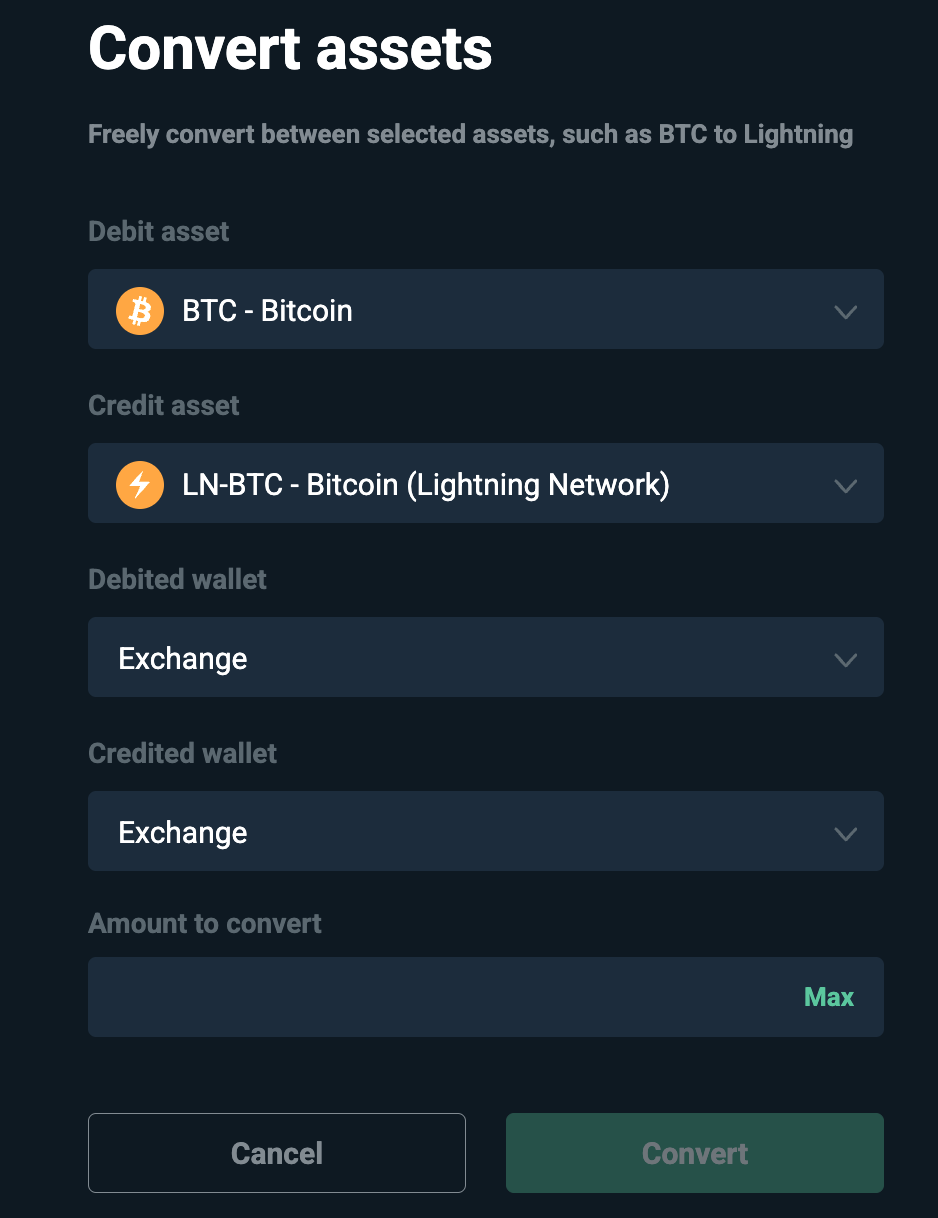The width and height of the screenshot is (938, 1218).
Task: Click the orange Bitcoin logo icon
Action: coord(140,310)
